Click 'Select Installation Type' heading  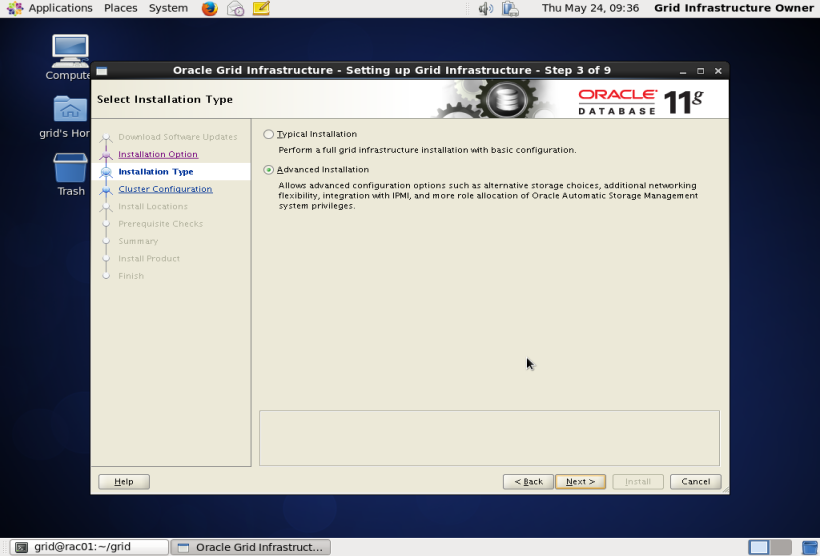click(165, 99)
